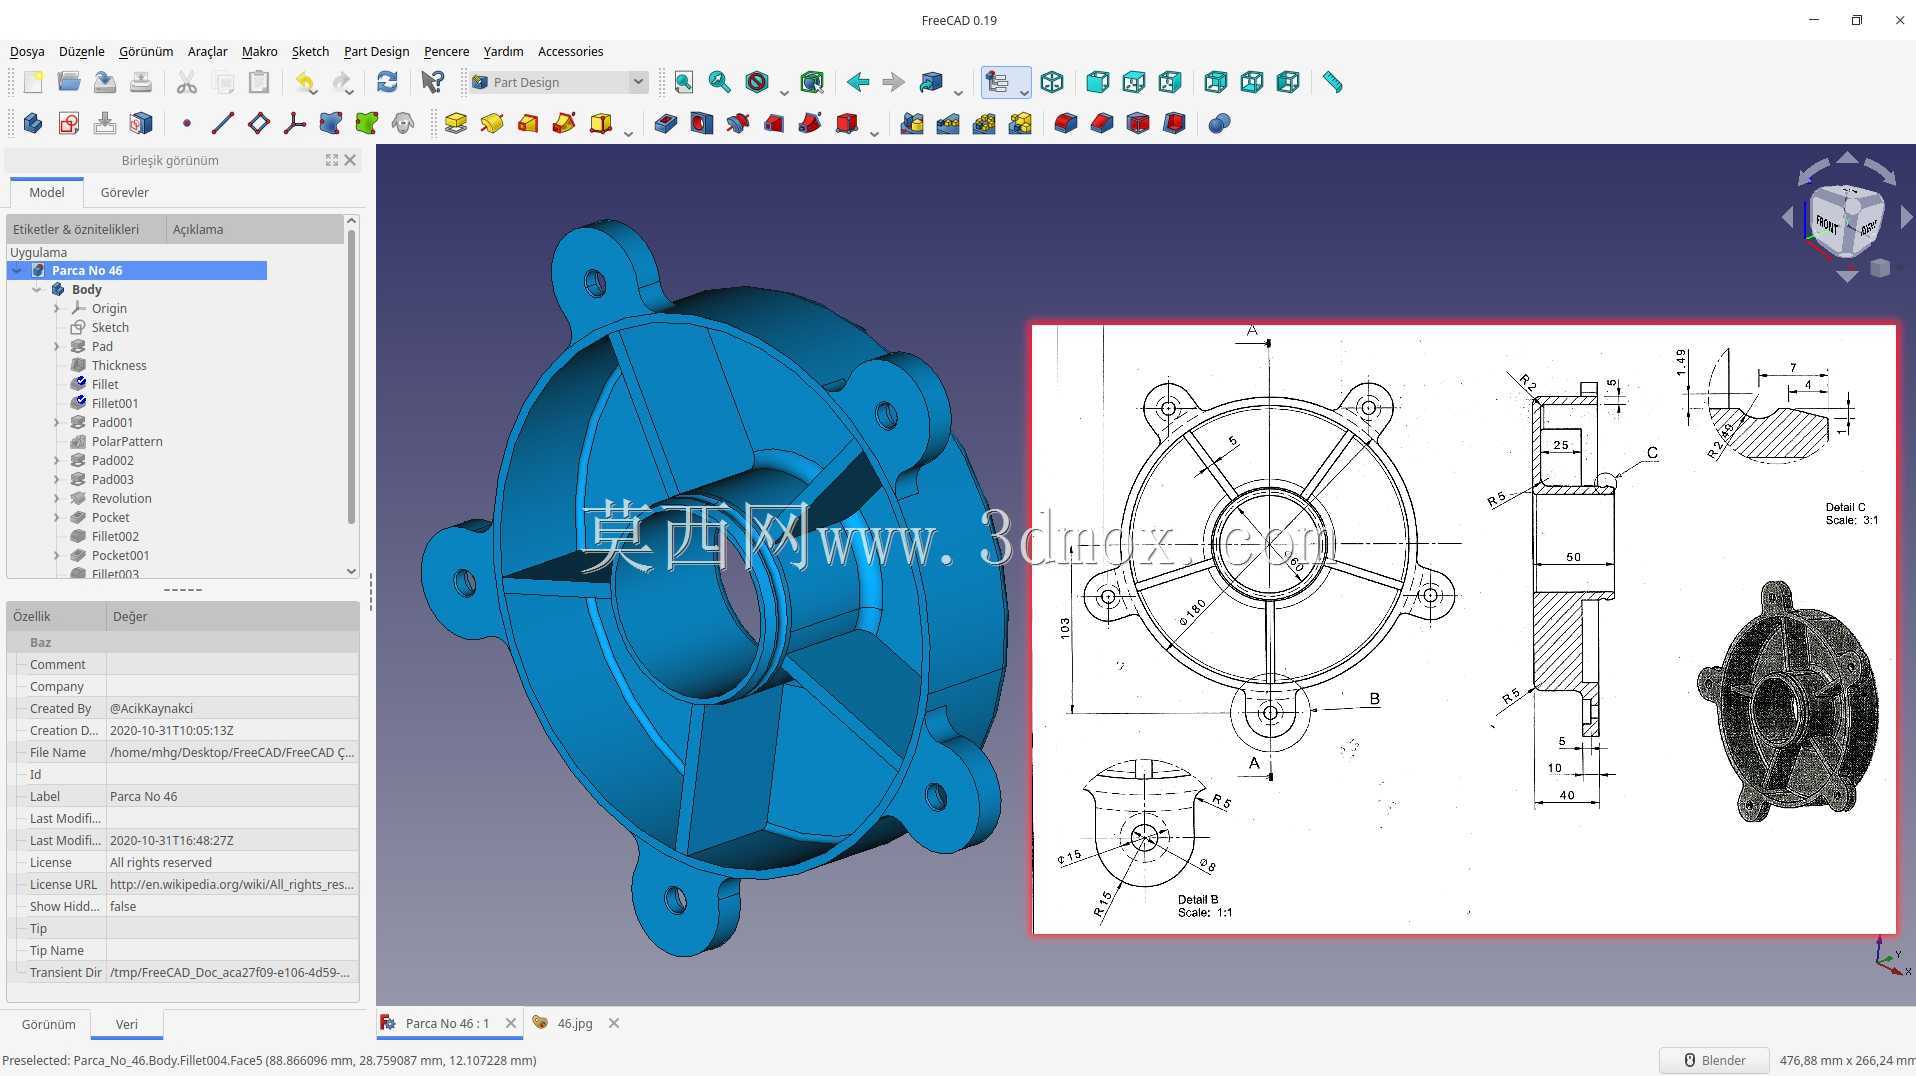Create a new sketch

click(x=69, y=123)
